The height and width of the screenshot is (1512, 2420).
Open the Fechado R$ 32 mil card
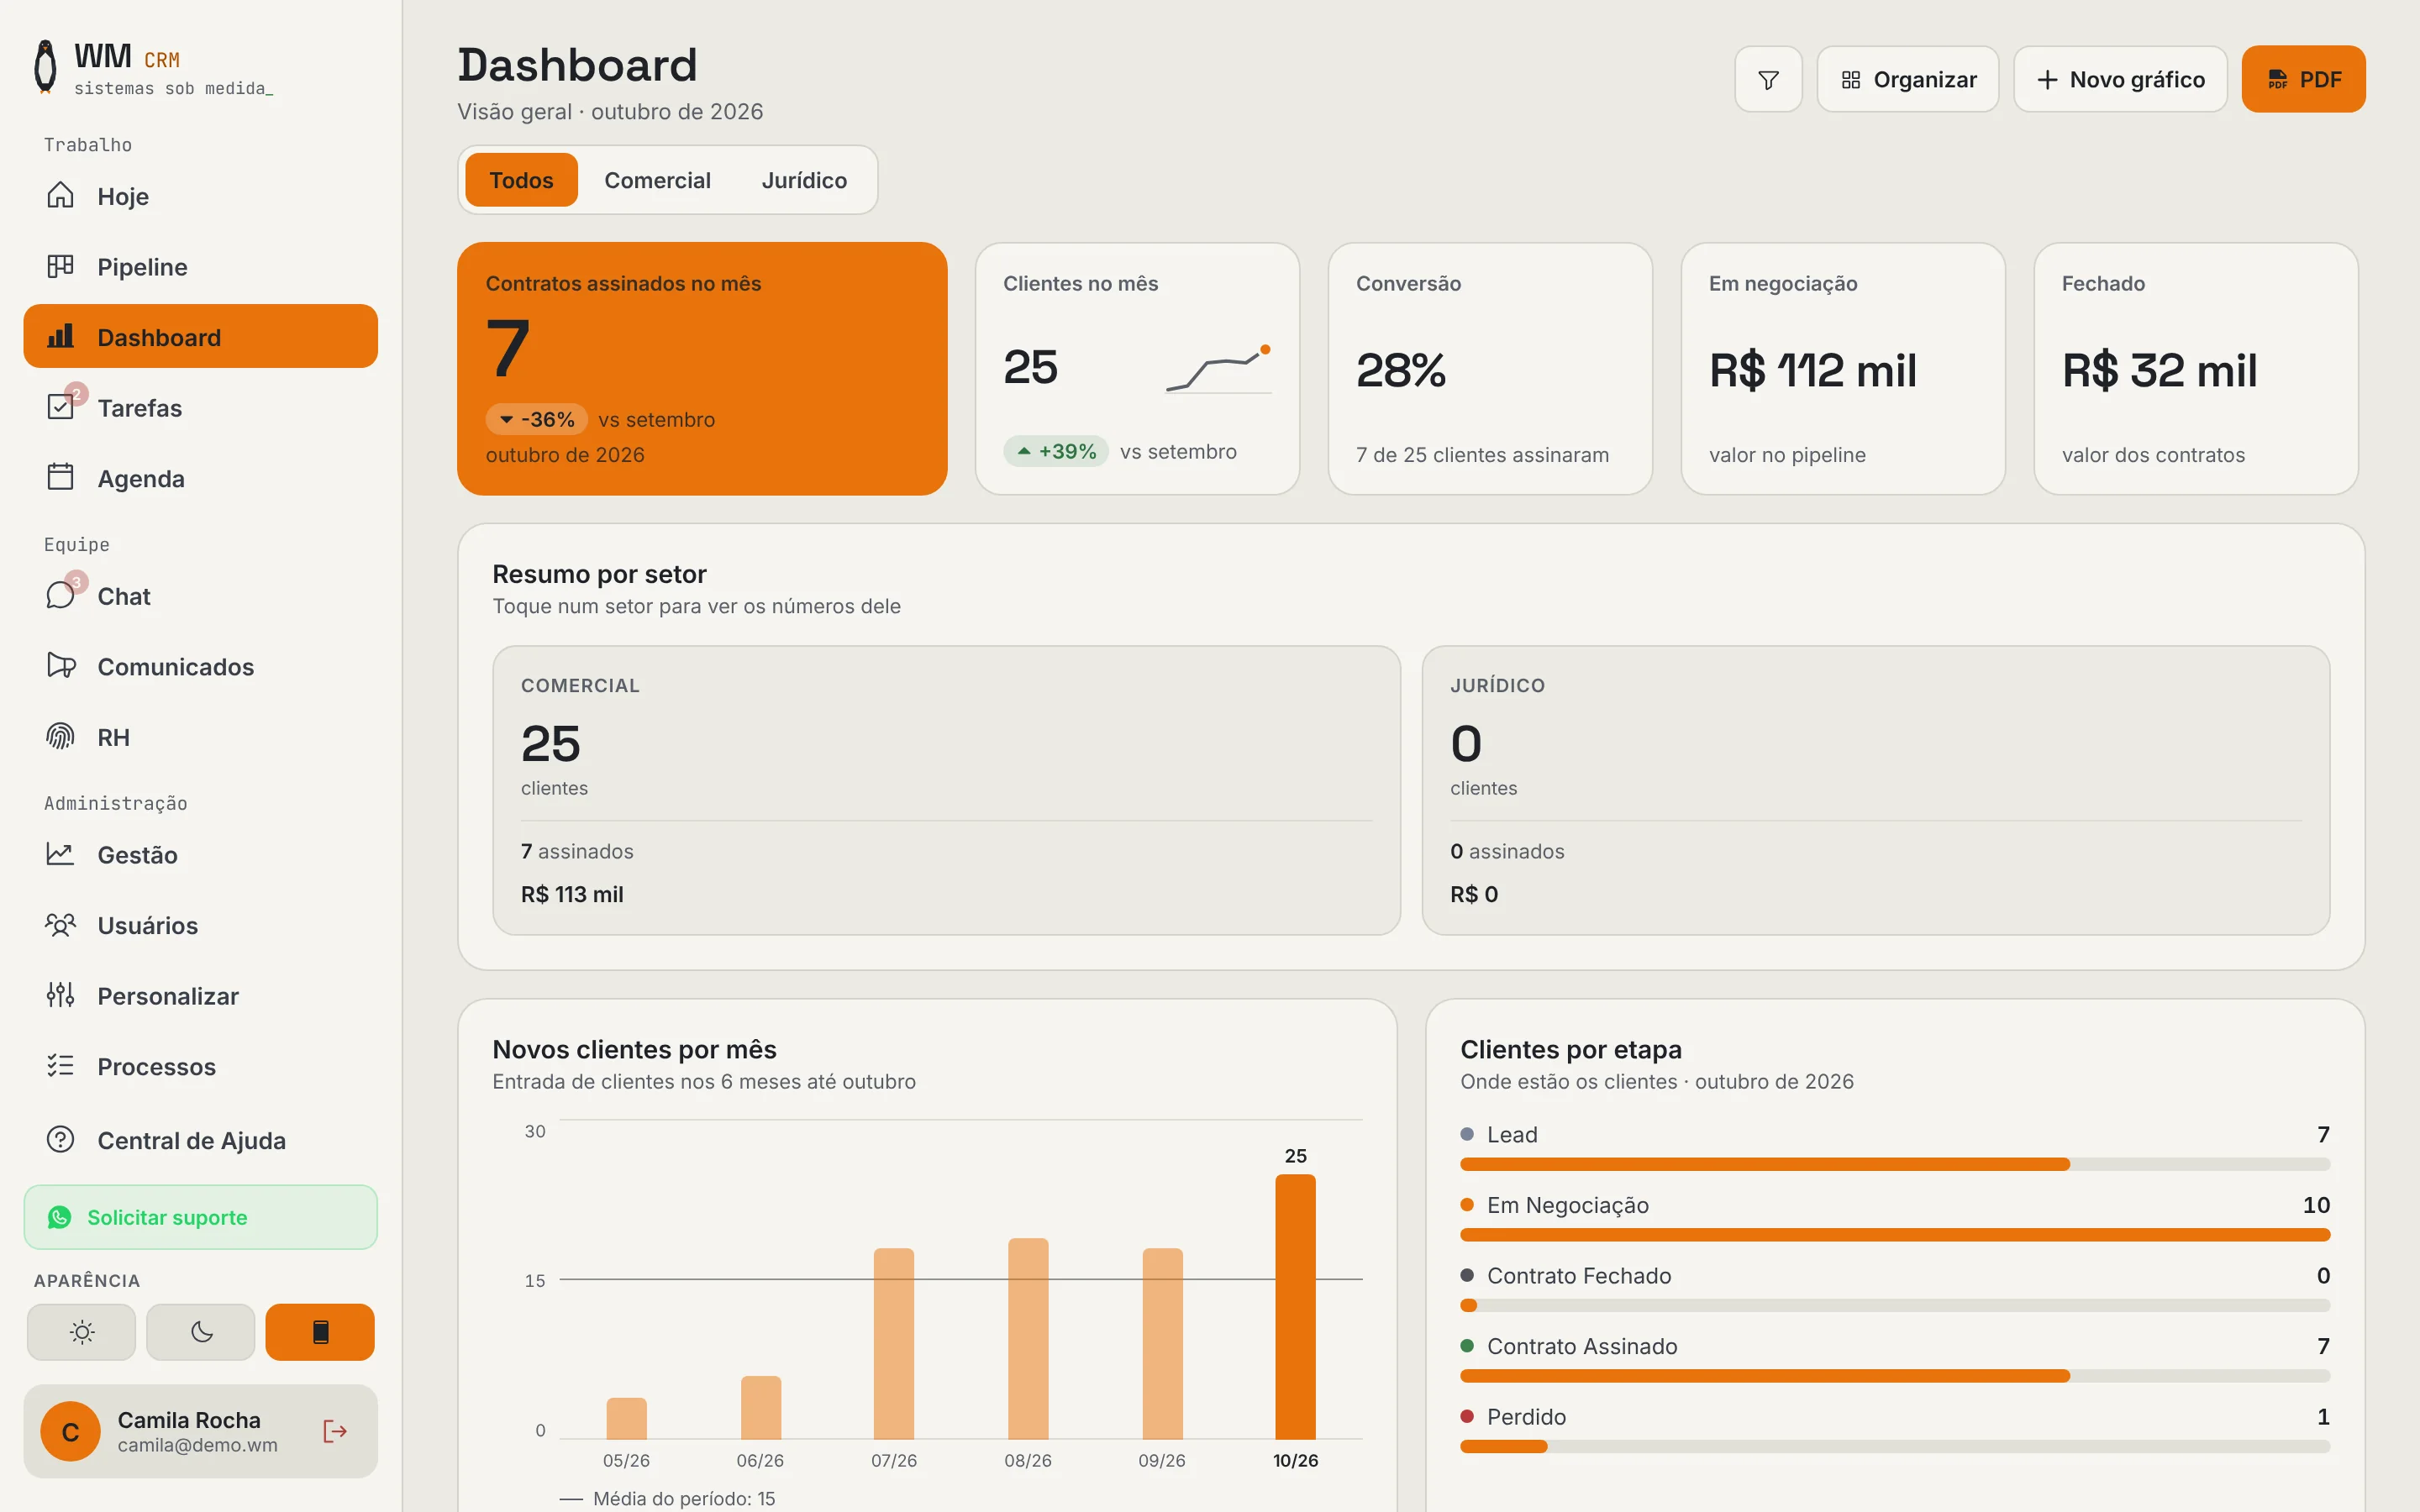(2196, 368)
